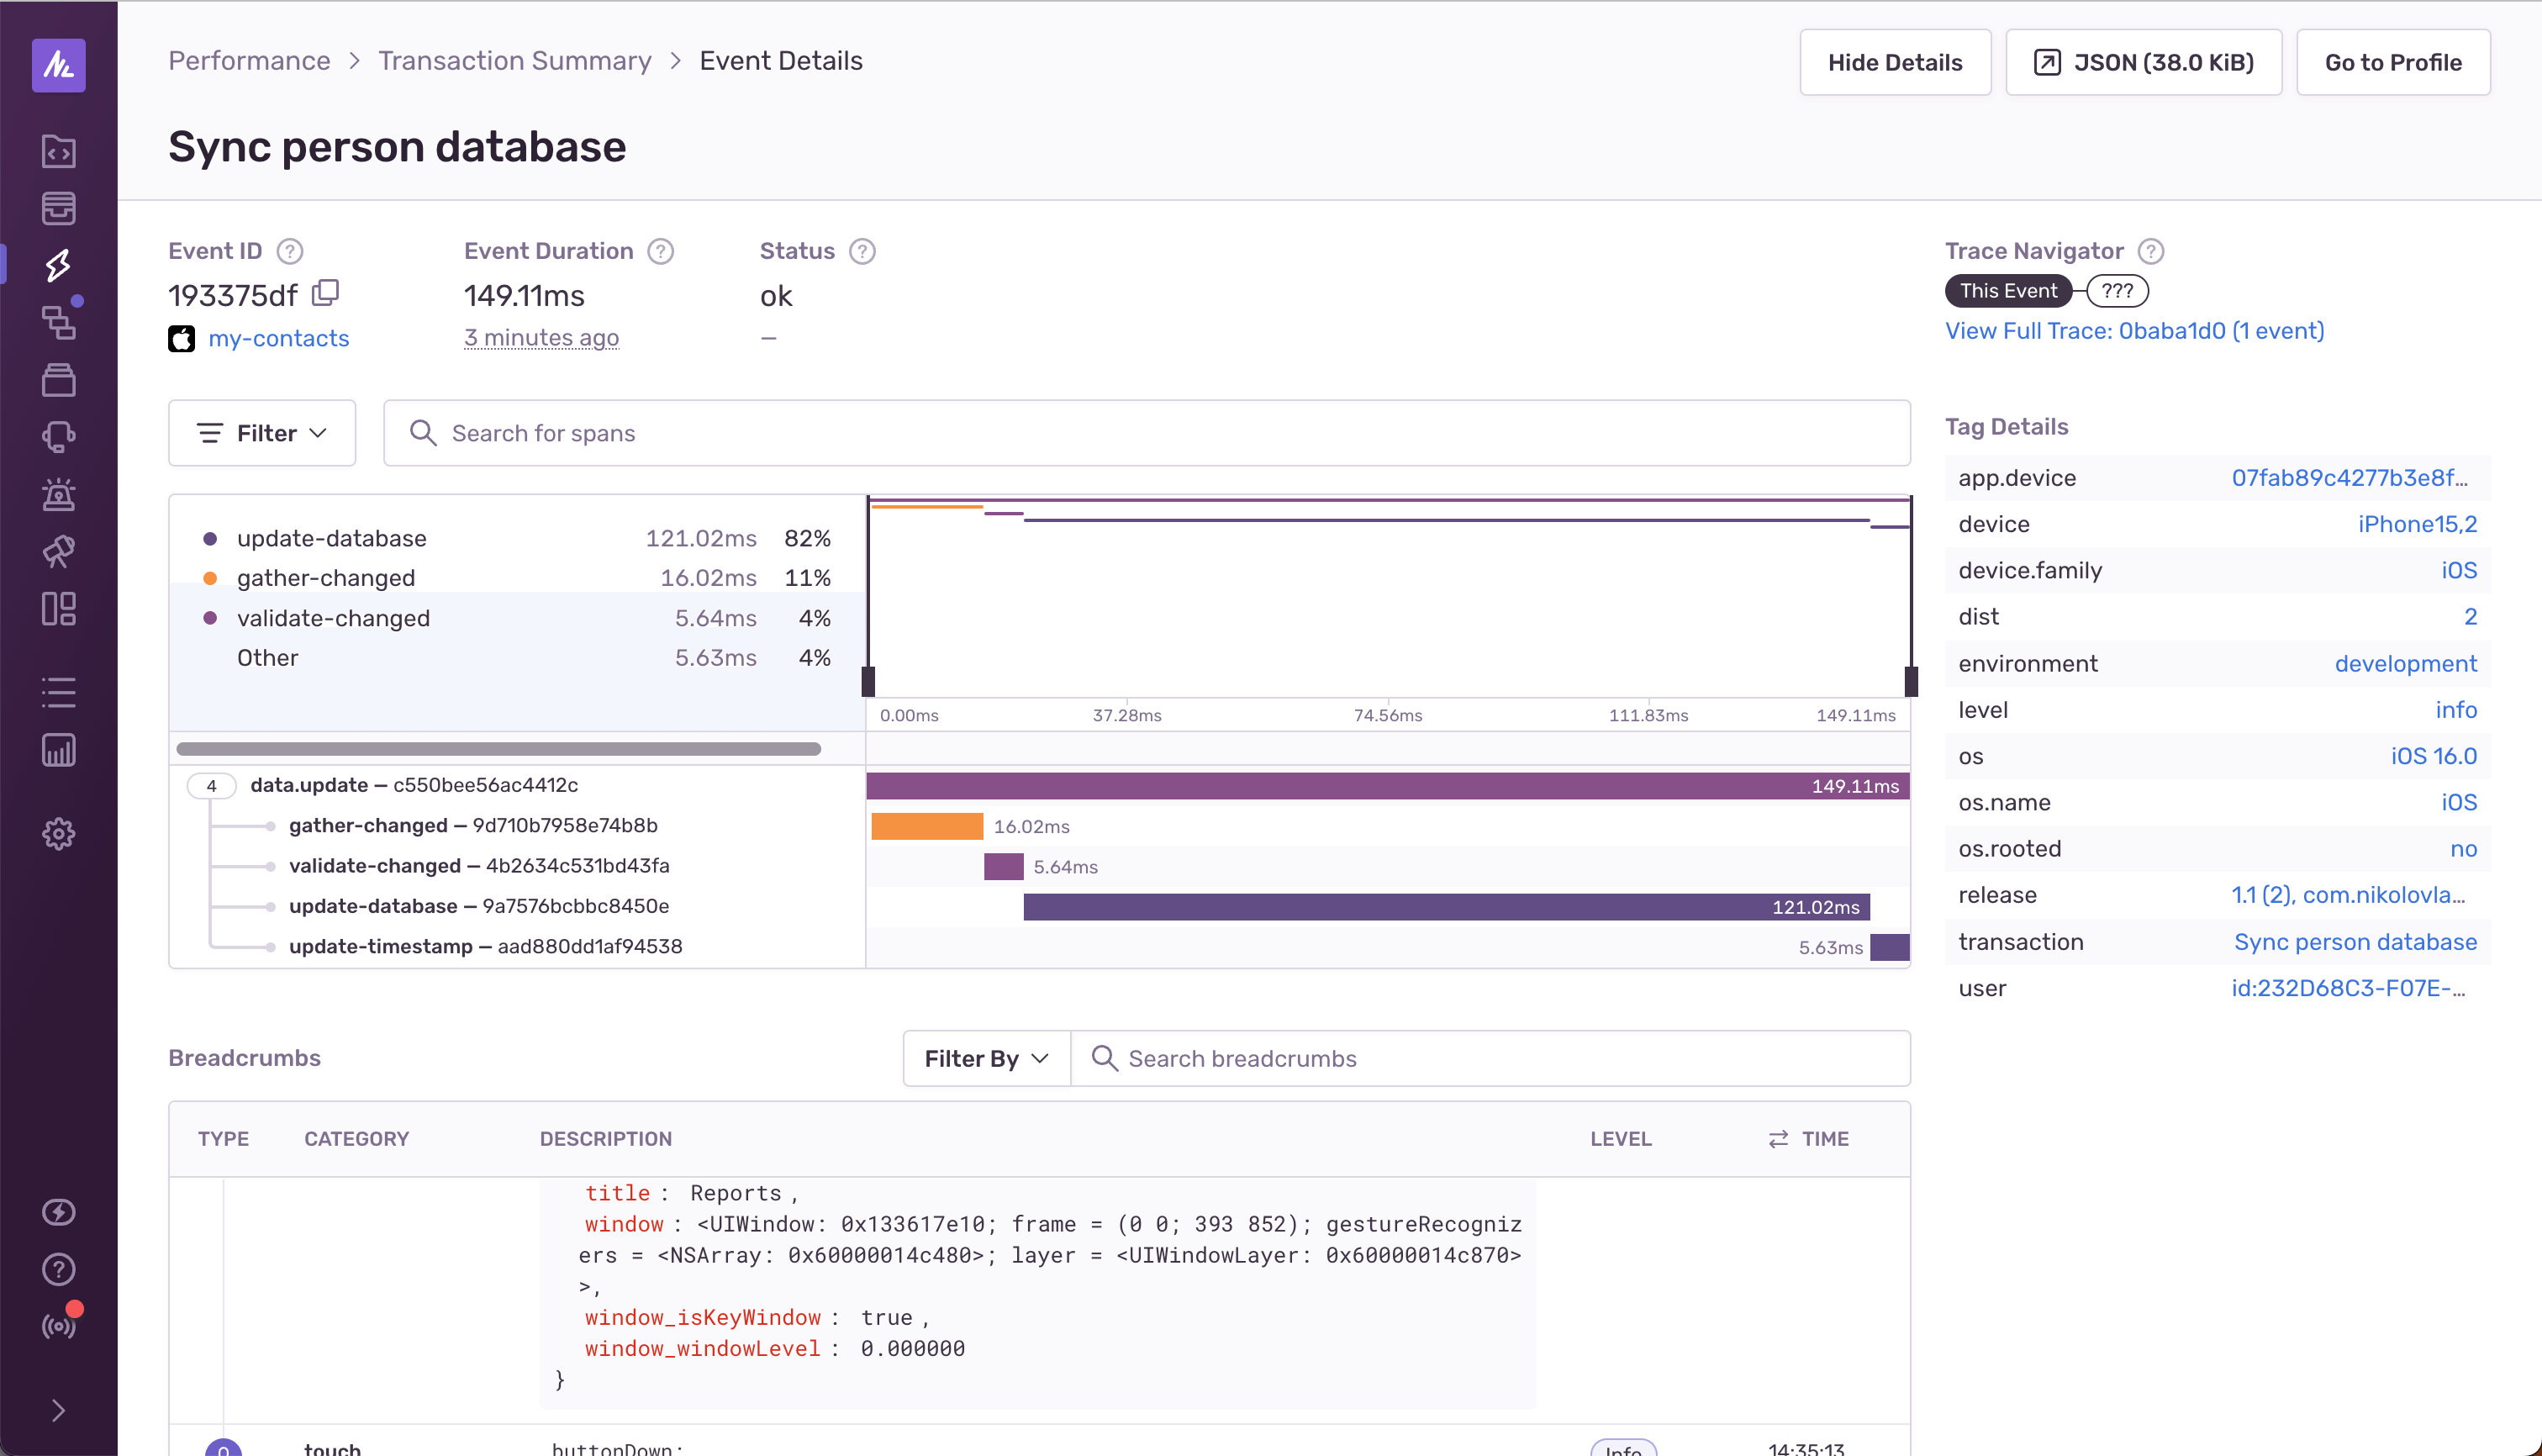
Task: Click the horizontal scrollbar under span list
Action: click(498, 749)
